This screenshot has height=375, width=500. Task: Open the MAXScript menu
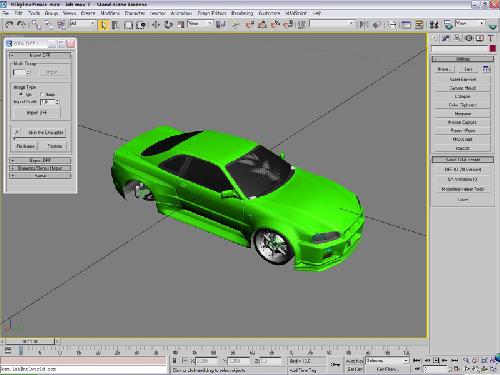(296, 13)
